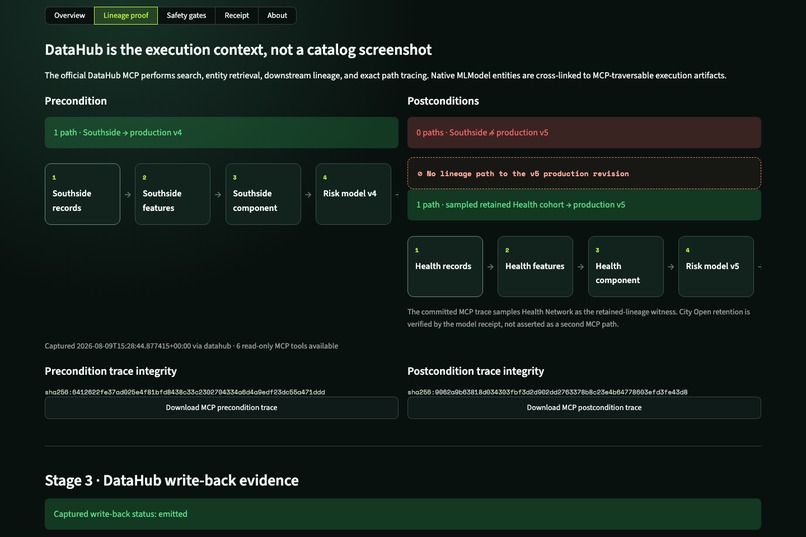Select the Lineage proof tab
The height and width of the screenshot is (537, 806).
126,15
